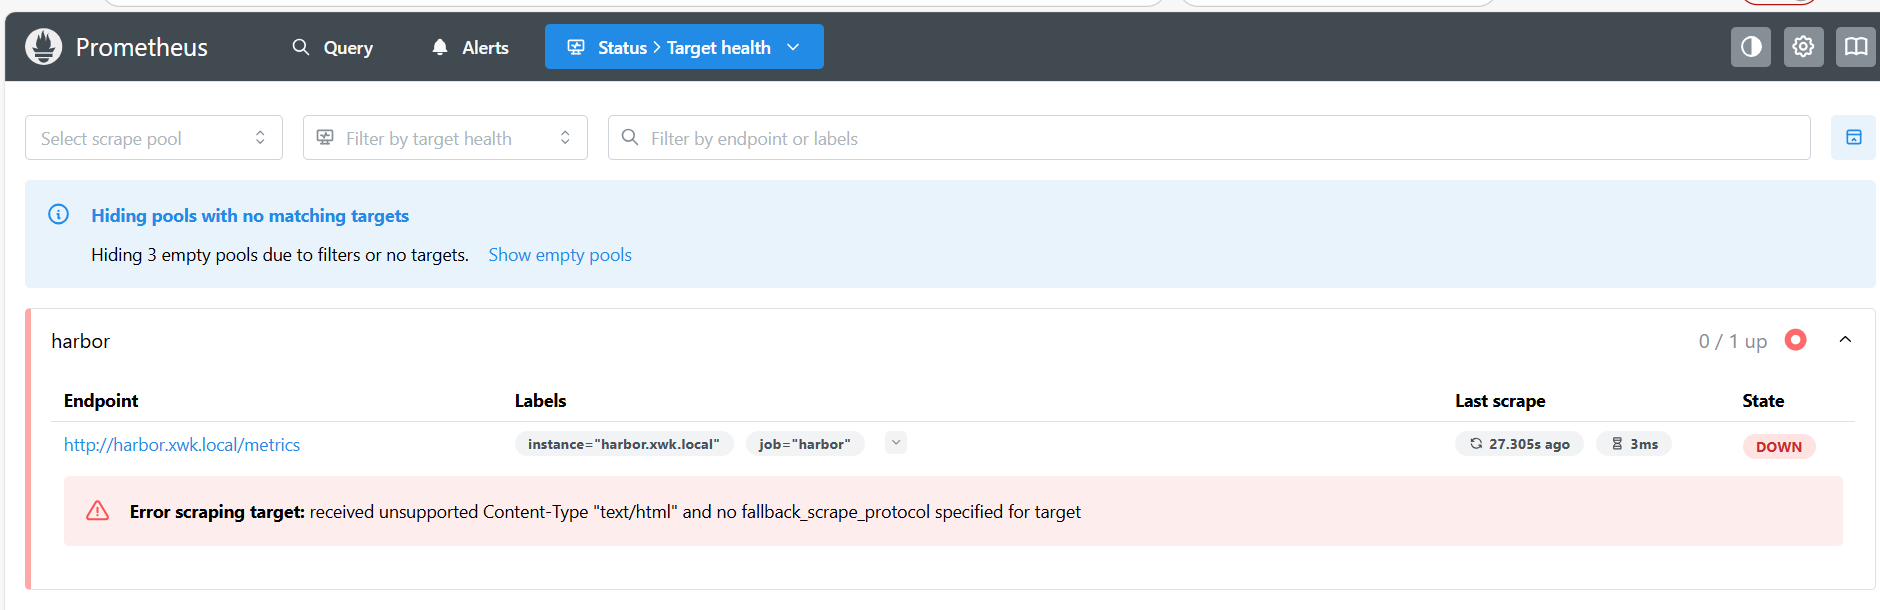Click the Prometheus flame logo

tap(43, 47)
